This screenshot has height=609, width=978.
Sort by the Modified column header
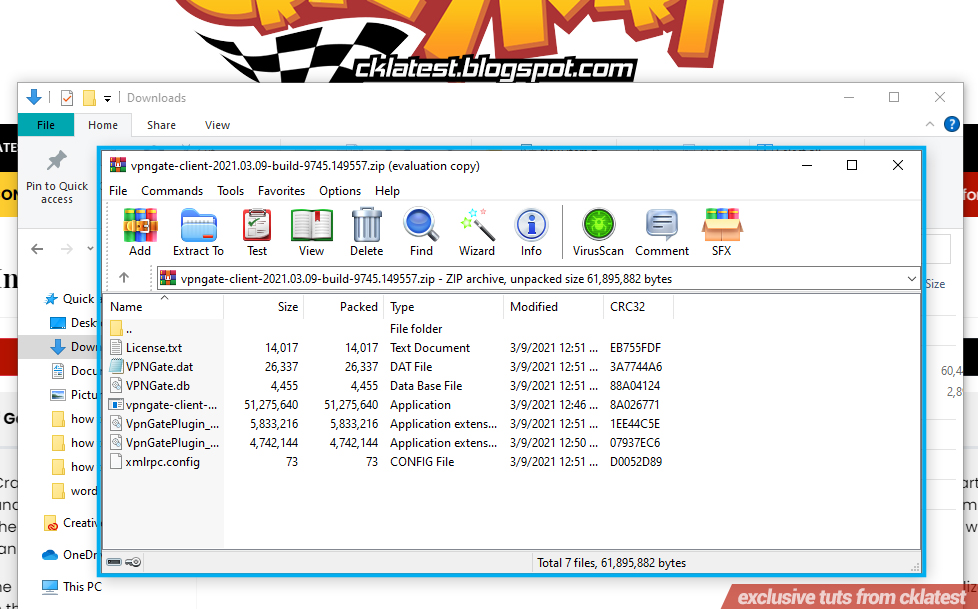point(554,306)
